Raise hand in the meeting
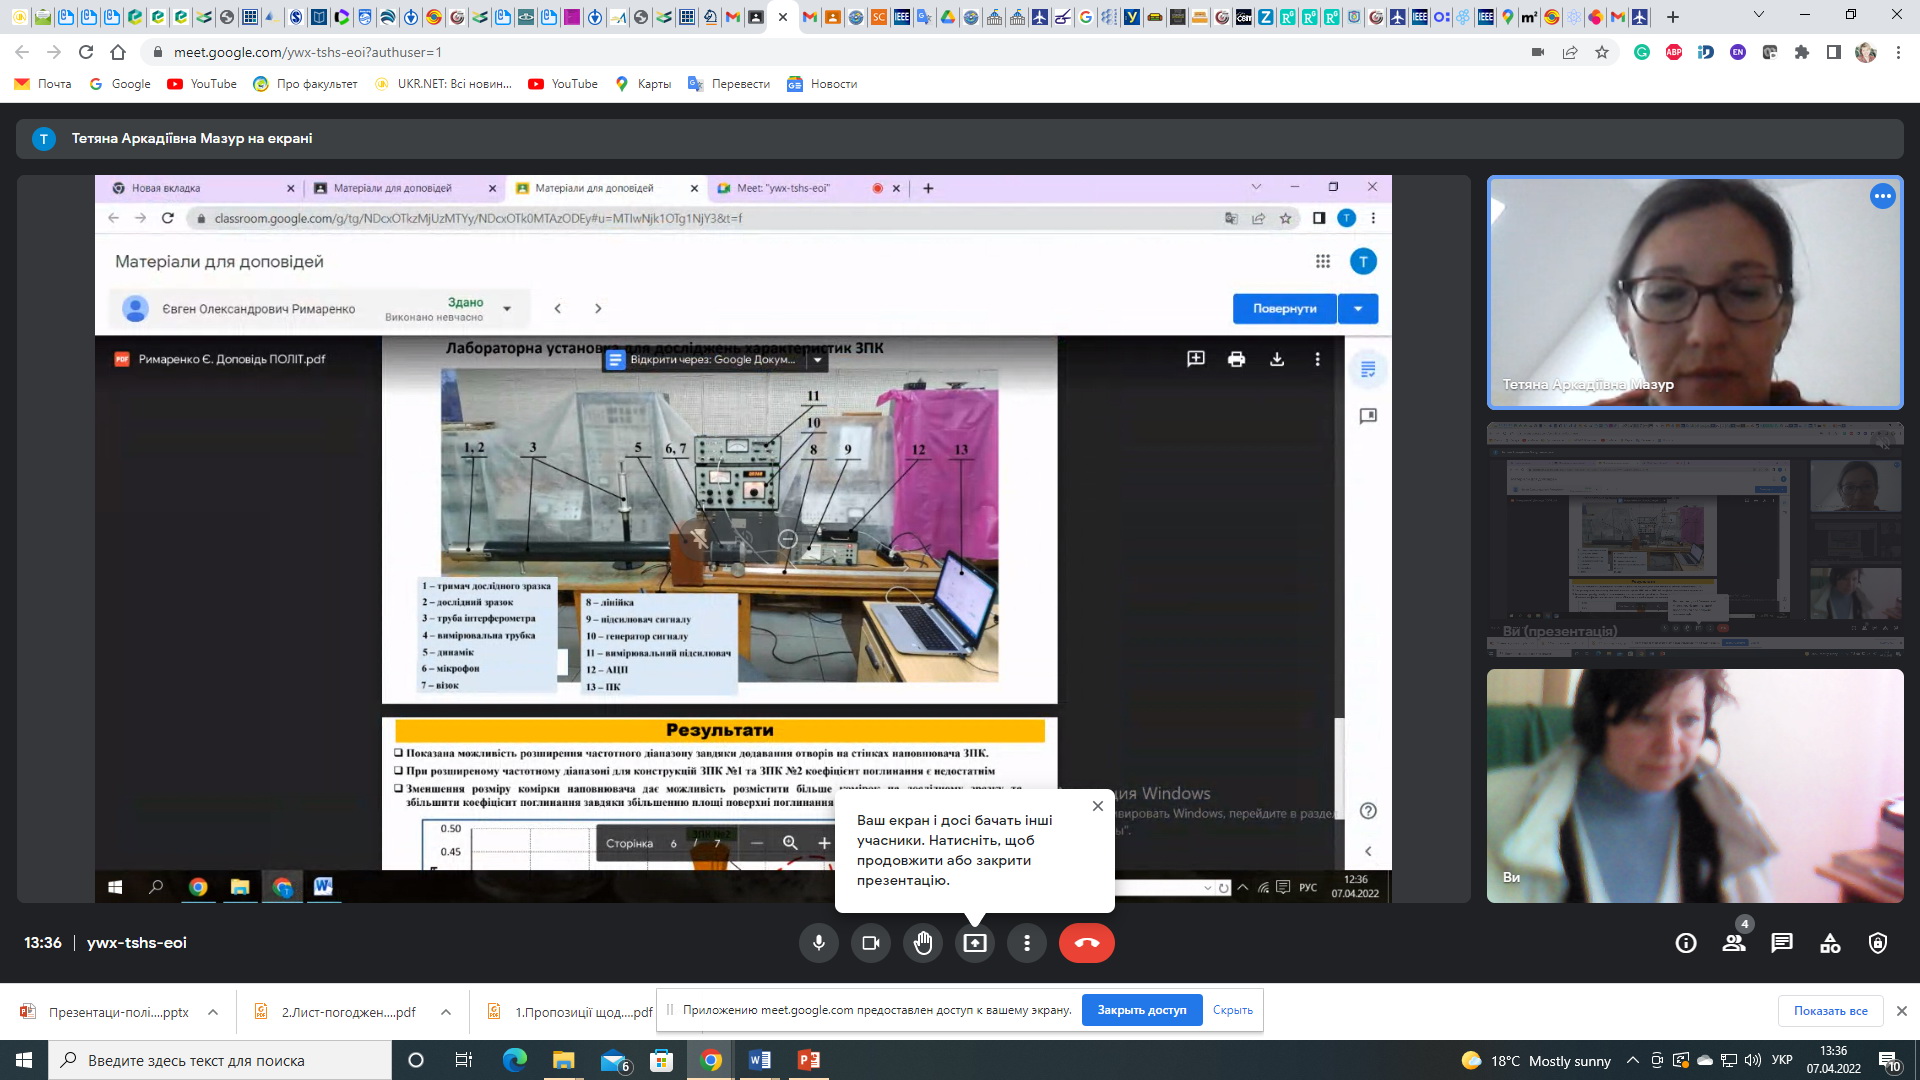The width and height of the screenshot is (1920, 1080). coord(922,943)
